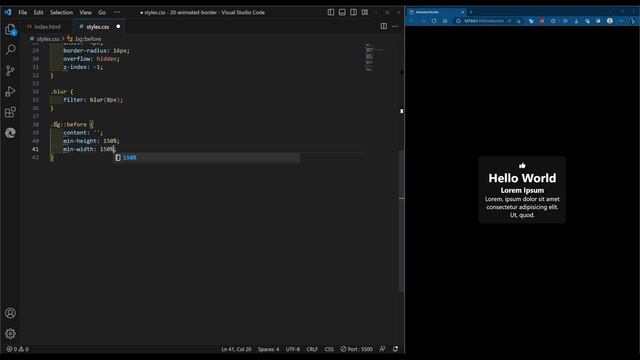
Task: Click the Hello World heading in browser
Action: 522,178
